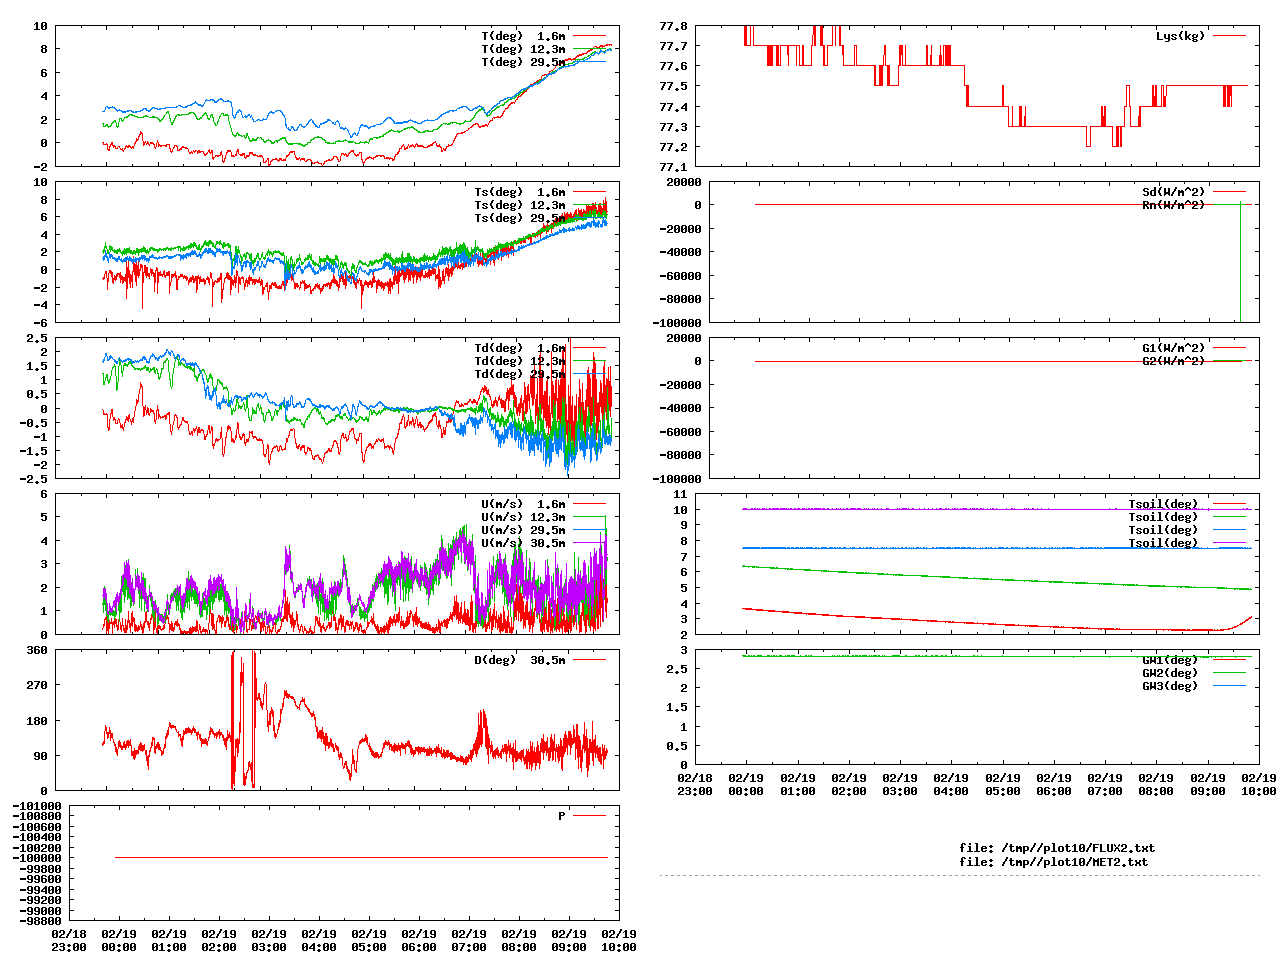This screenshot has width=1280, height=960.
Task: Click the red line sample beside 'Lys(kg)'
Action: coord(1229,36)
